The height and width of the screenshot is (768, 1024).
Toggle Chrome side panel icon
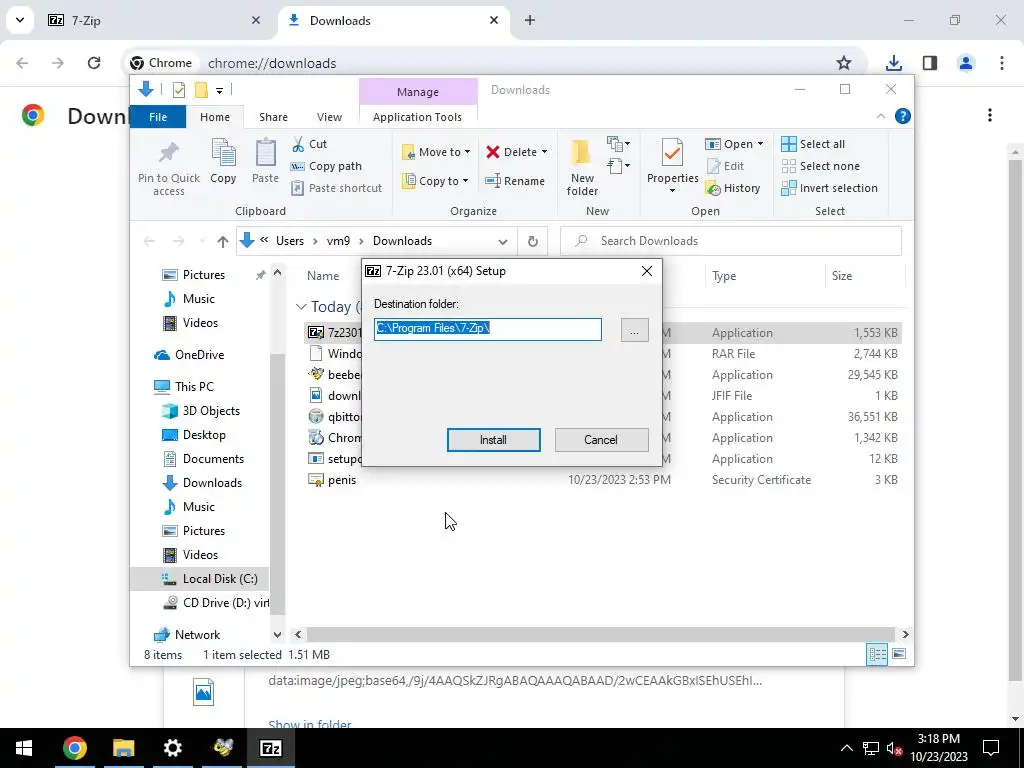930,63
